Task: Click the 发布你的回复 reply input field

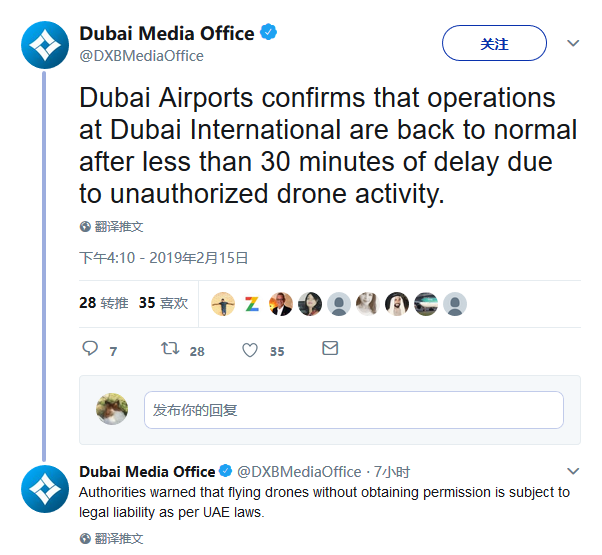Action: (353, 410)
